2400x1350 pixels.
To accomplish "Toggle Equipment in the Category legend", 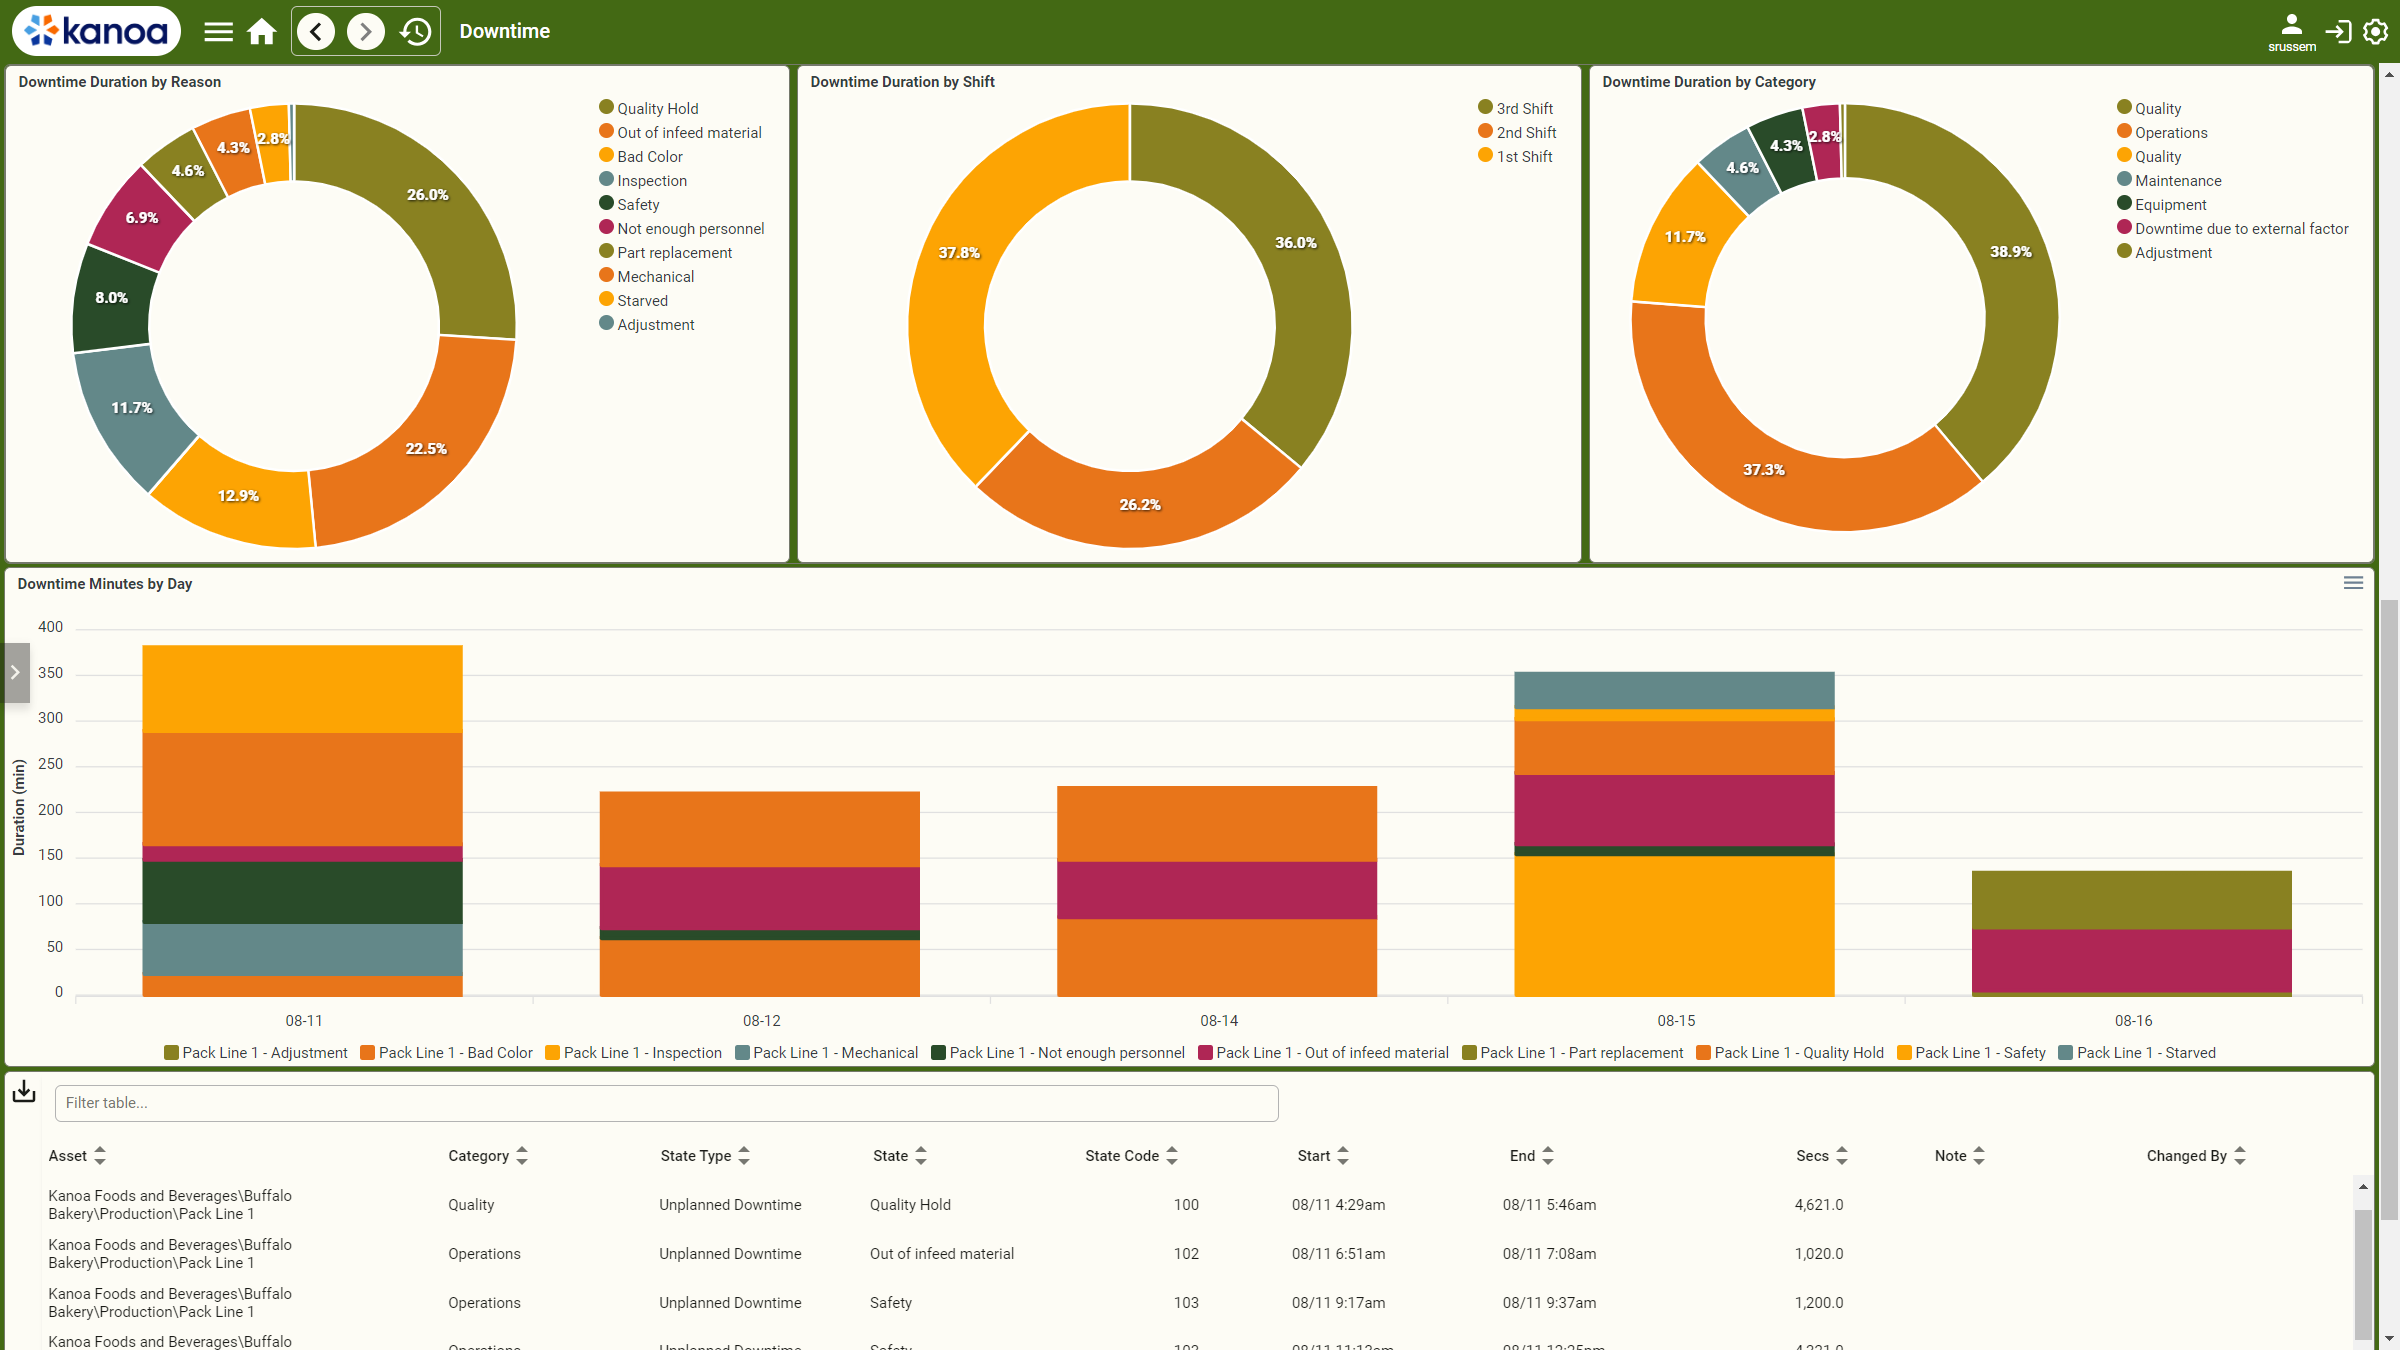I will [2161, 204].
